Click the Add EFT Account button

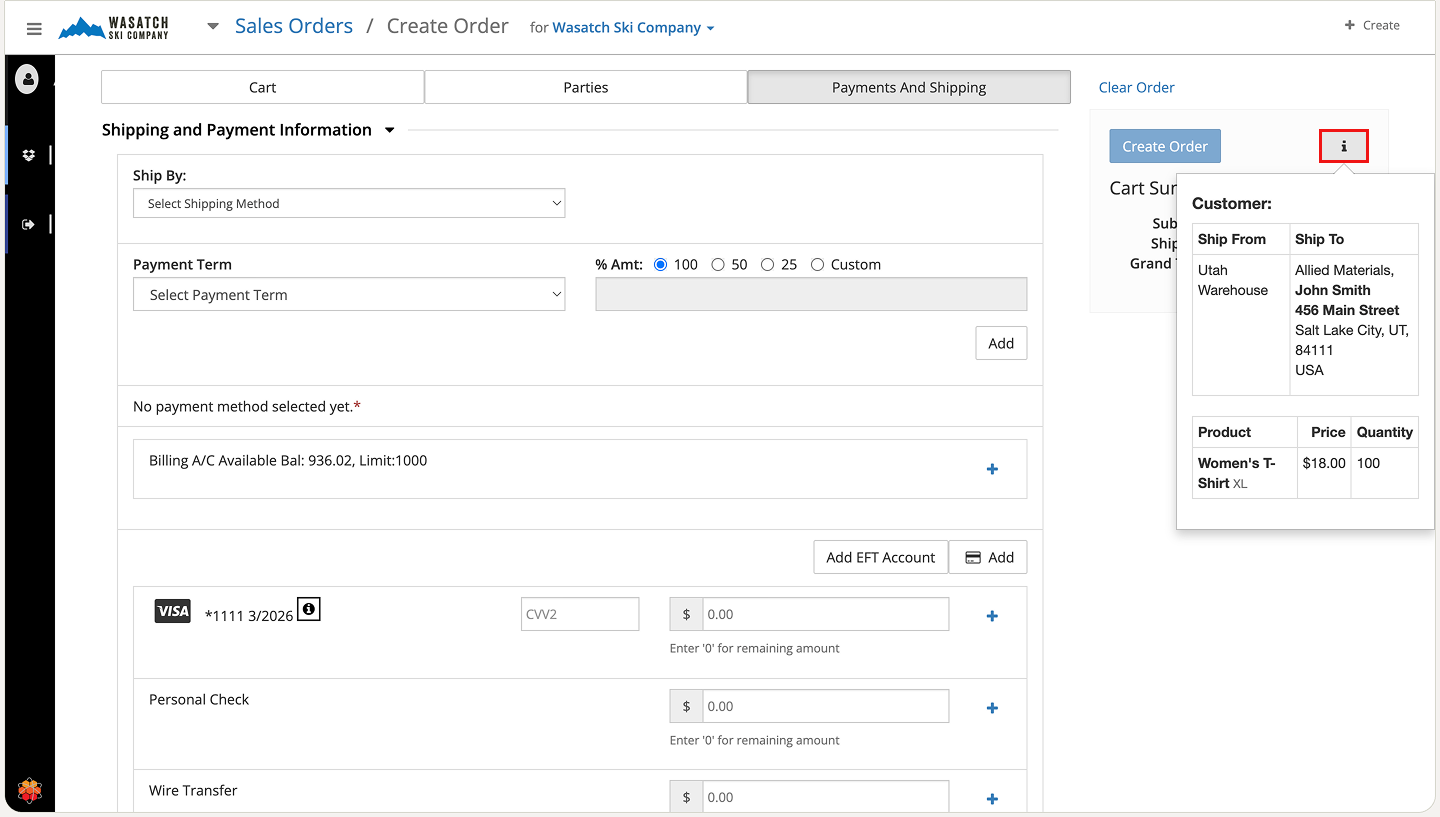coord(880,558)
